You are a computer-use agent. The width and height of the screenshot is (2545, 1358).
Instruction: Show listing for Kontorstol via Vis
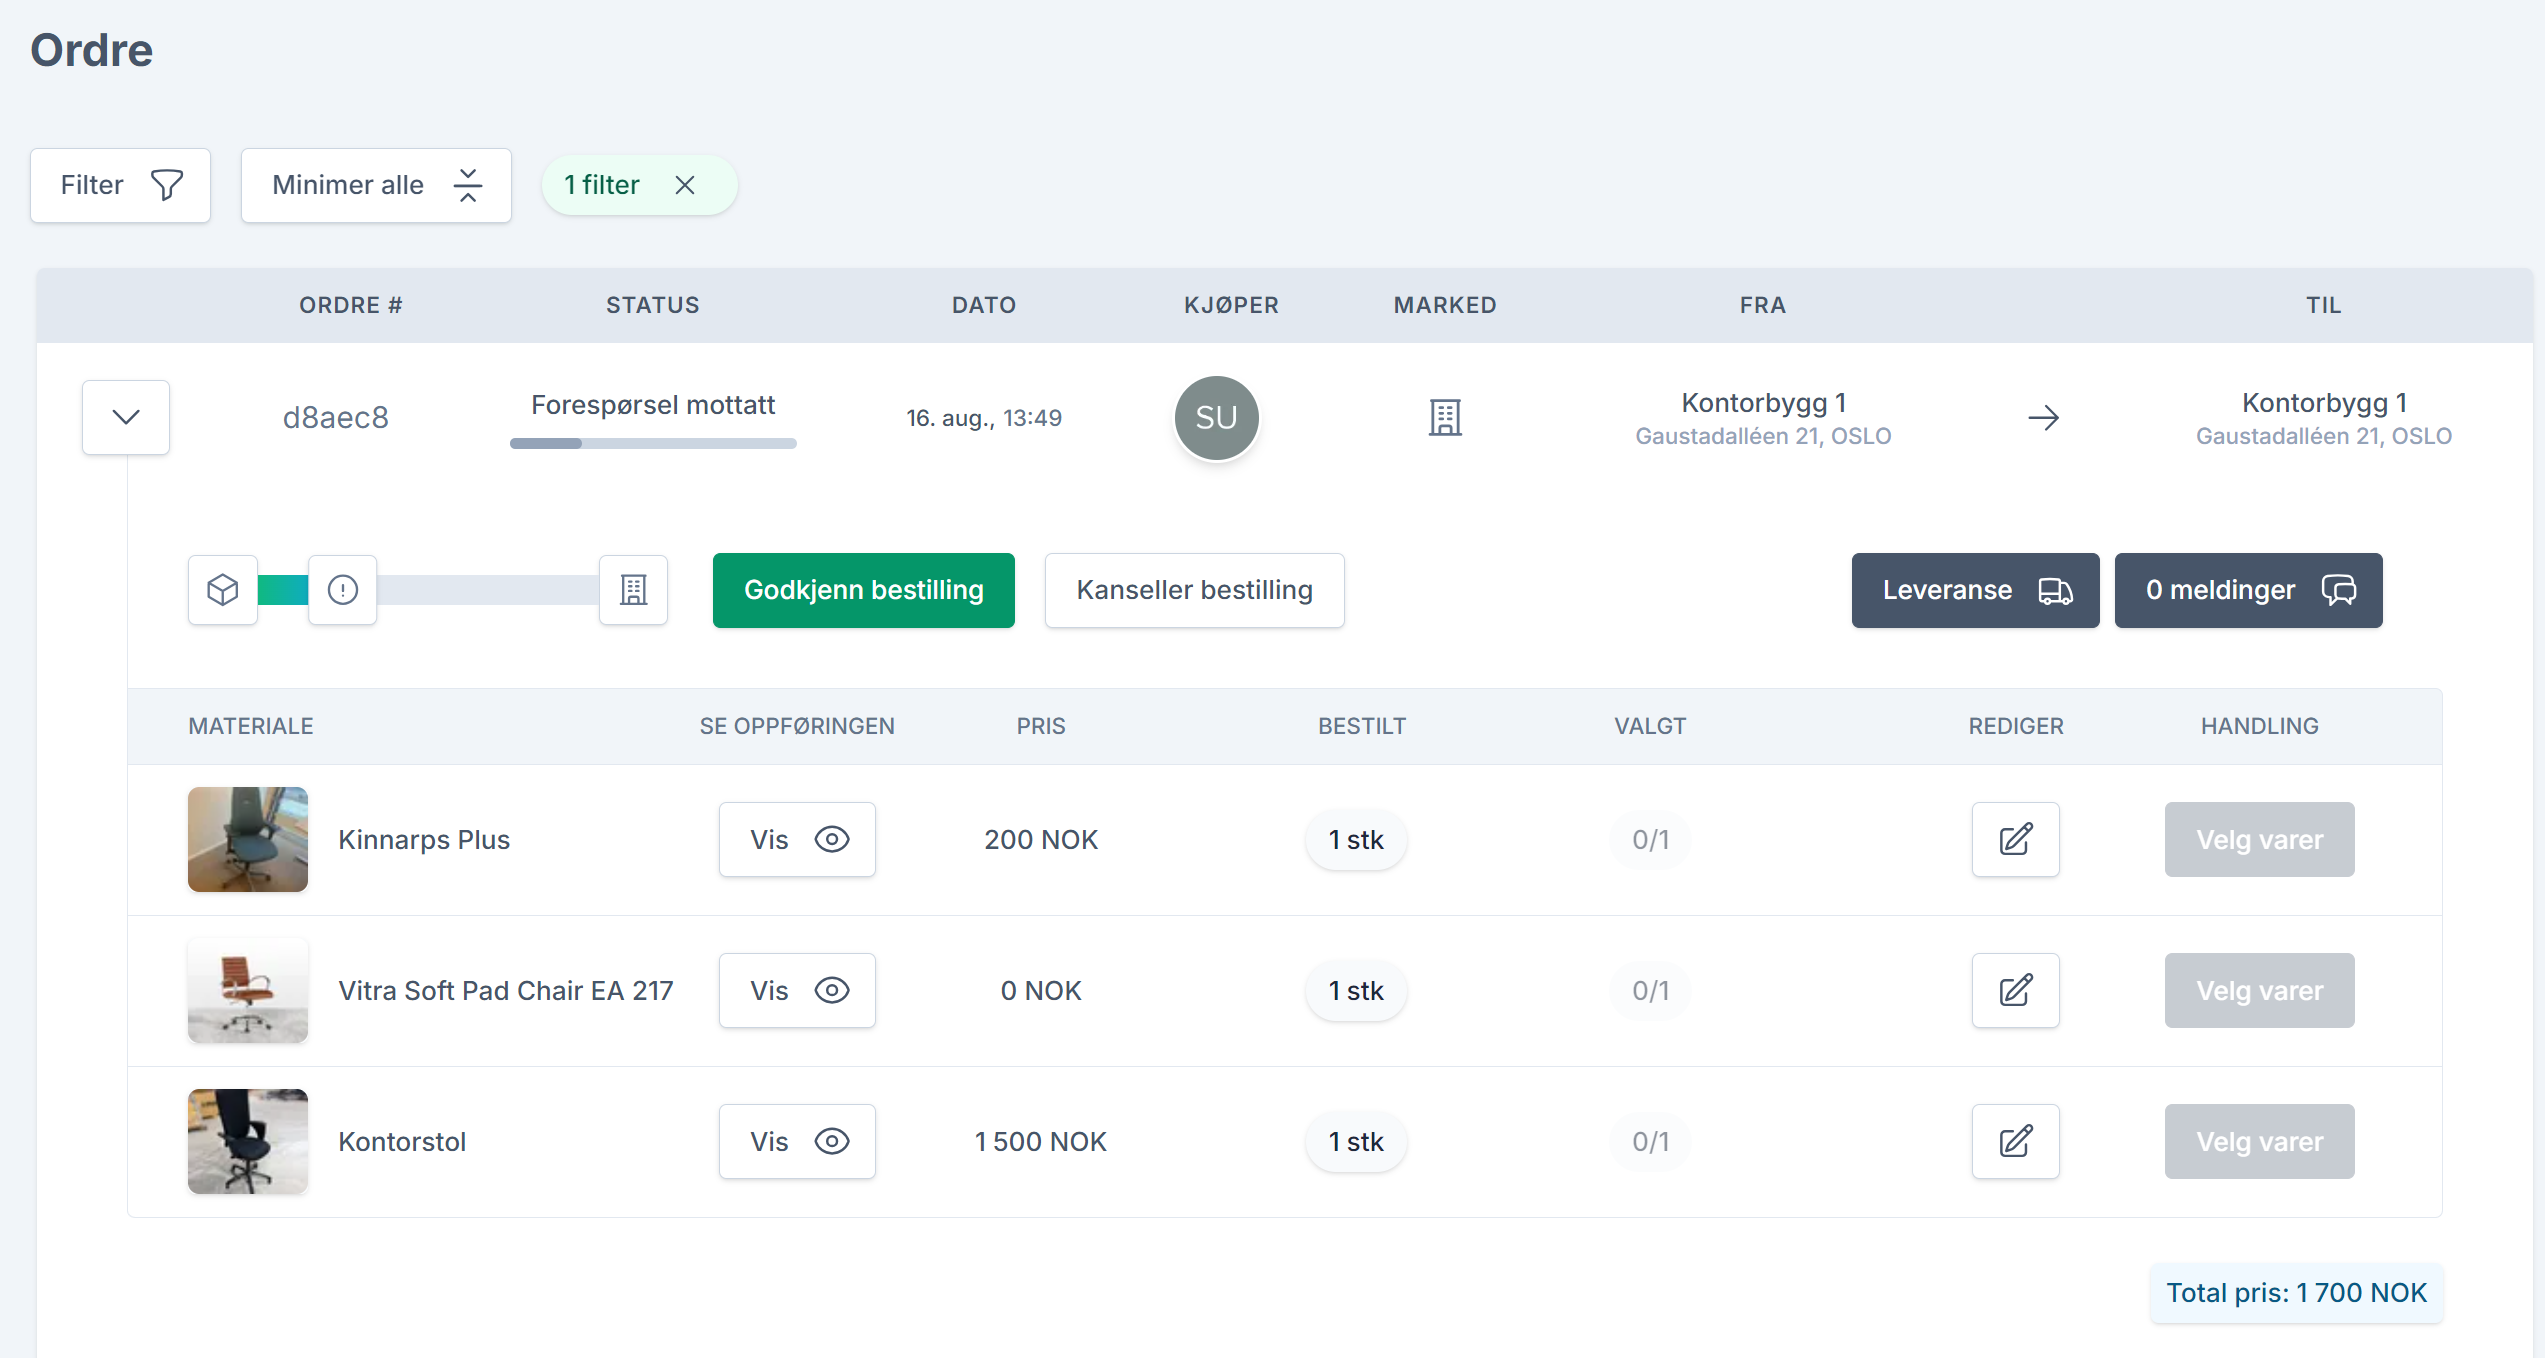click(797, 1141)
